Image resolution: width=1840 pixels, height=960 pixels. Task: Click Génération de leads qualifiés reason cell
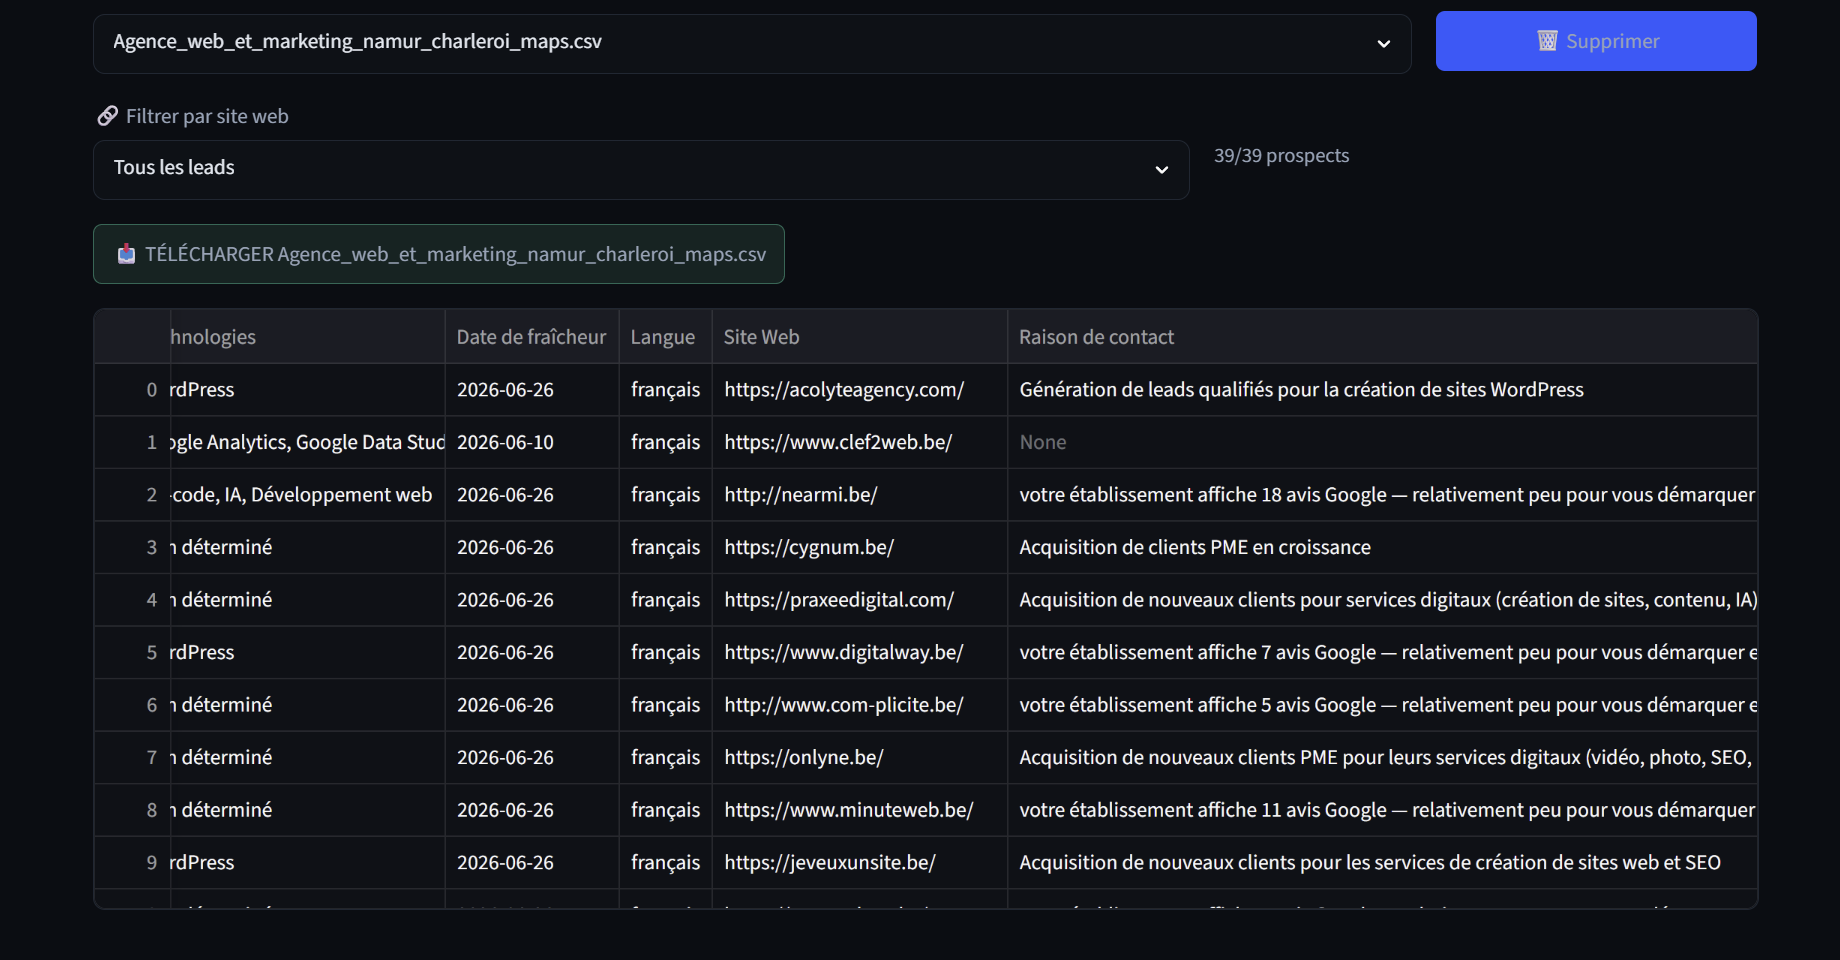(x=1382, y=390)
